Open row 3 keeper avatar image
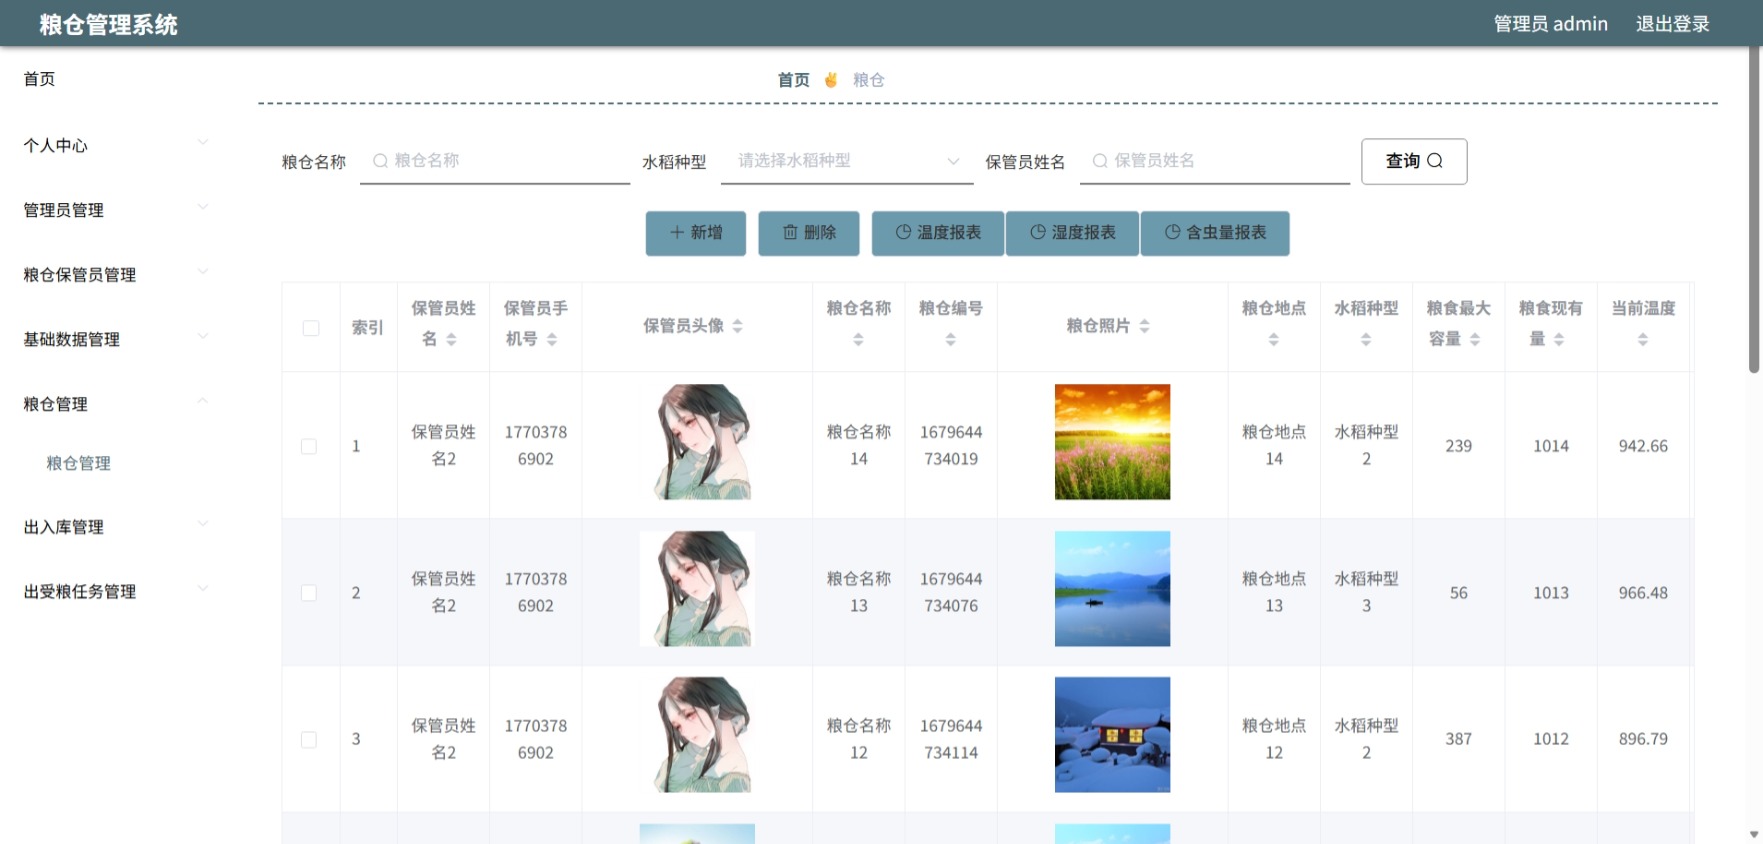 (697, 735)
